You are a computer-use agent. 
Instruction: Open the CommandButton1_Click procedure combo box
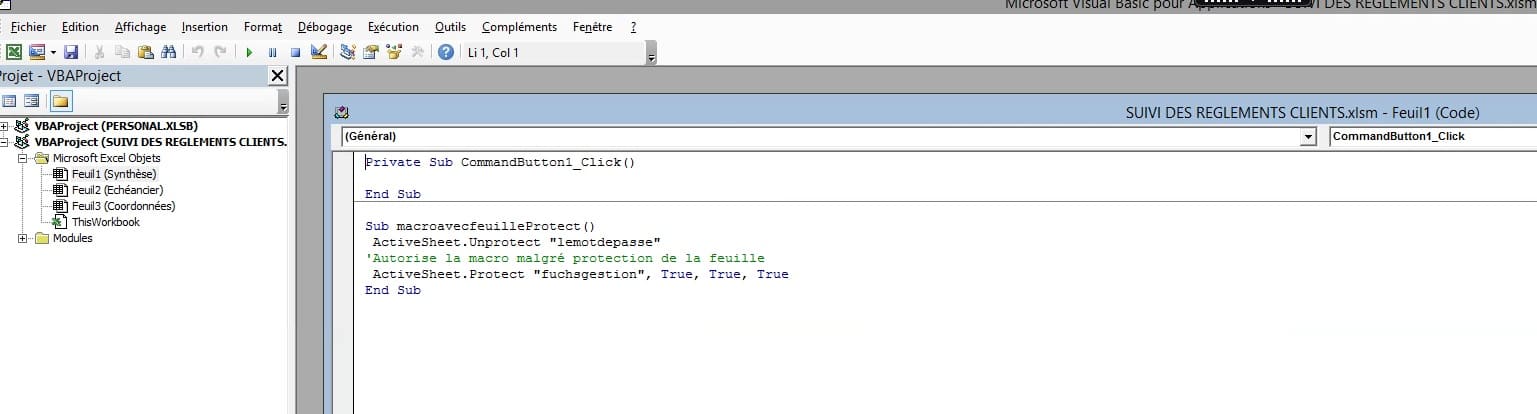click(1432, 136)
